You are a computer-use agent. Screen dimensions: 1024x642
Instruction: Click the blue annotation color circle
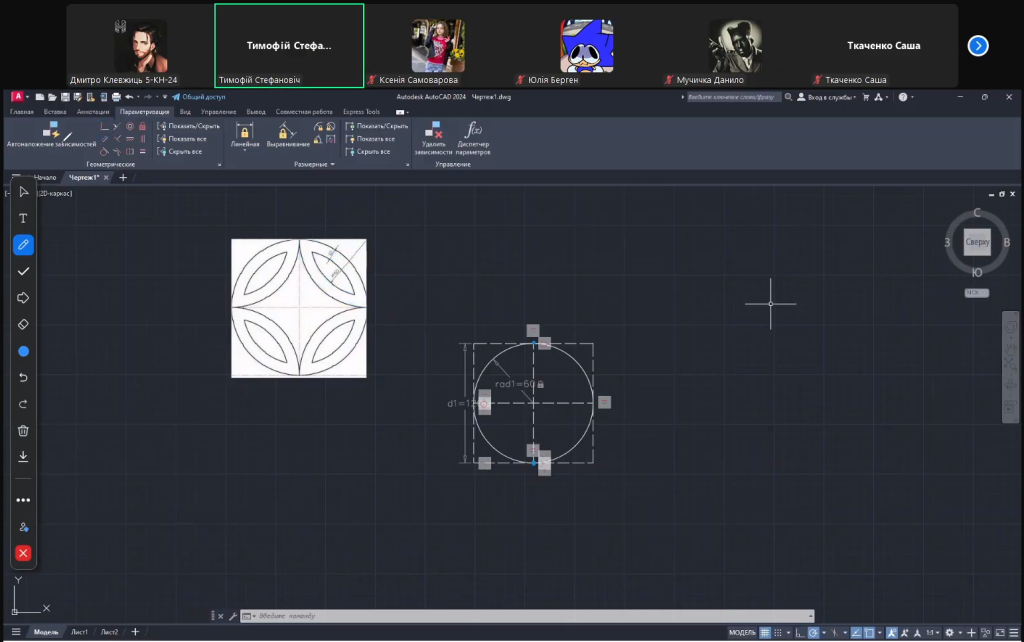tap(23, 351)
